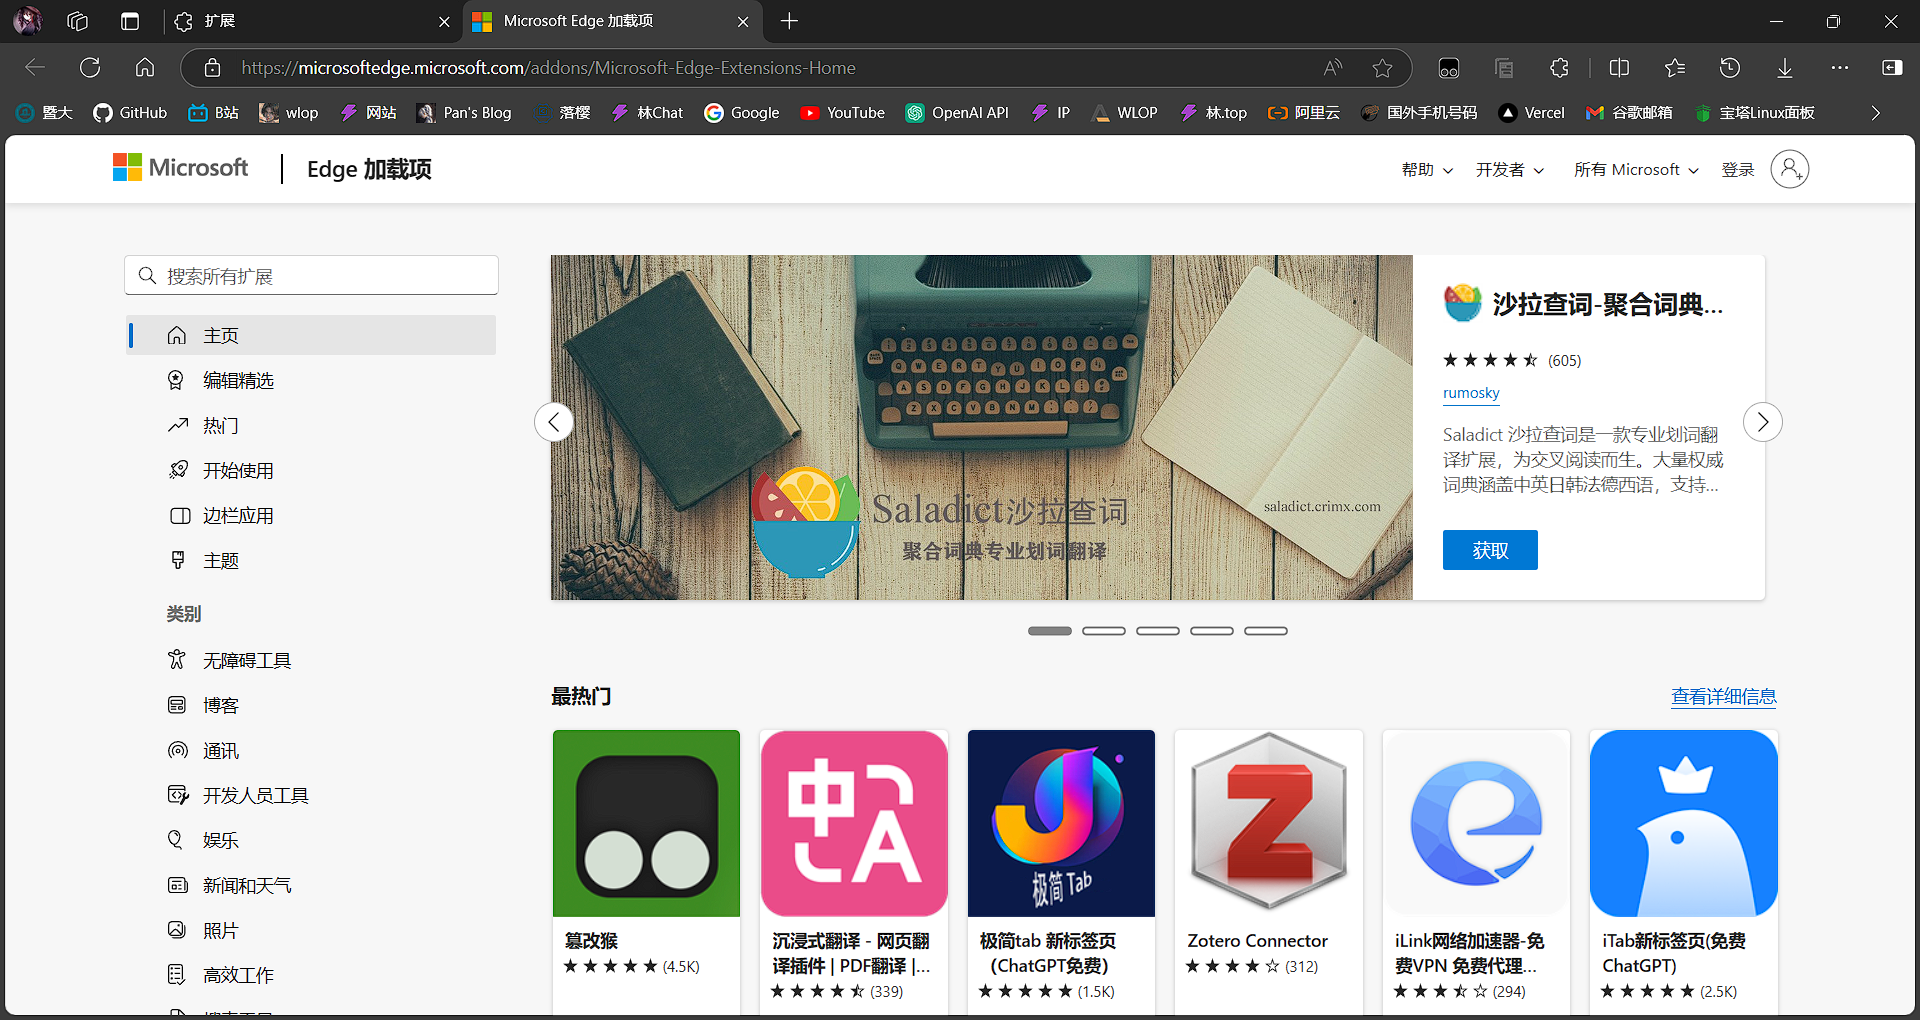The width and height of the screenshot is (1920, 1020).
Task: Show more bookmarks overflow chevron
Action: (1876, 113)
